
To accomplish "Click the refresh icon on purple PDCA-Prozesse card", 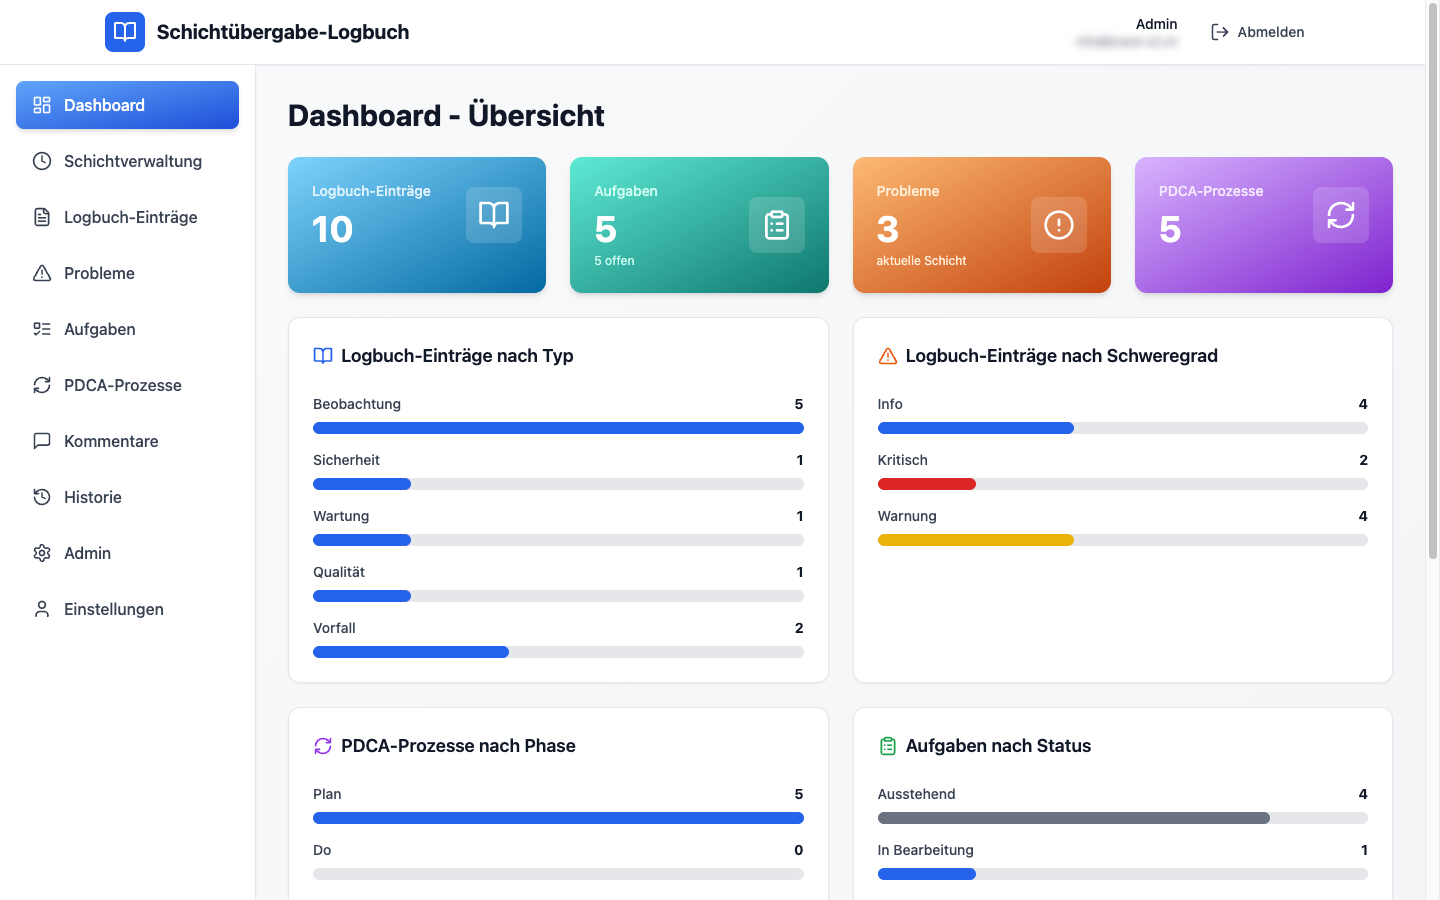I will [x=1340, y=214].
